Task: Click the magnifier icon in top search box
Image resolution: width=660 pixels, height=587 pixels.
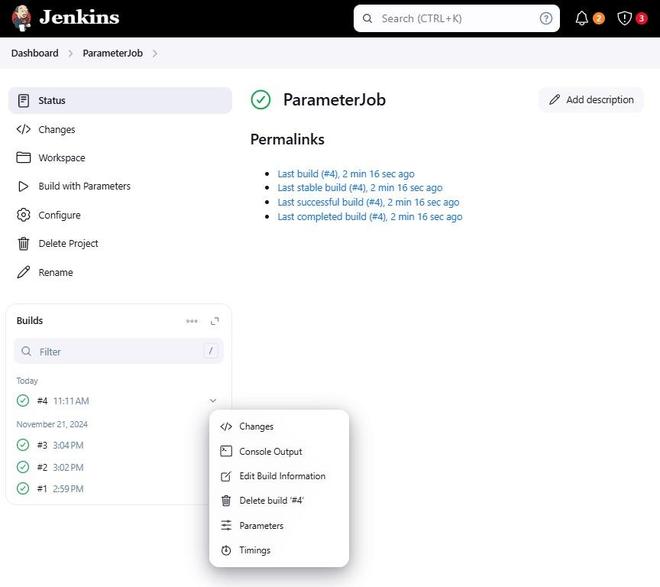Action: click(367, 19)
